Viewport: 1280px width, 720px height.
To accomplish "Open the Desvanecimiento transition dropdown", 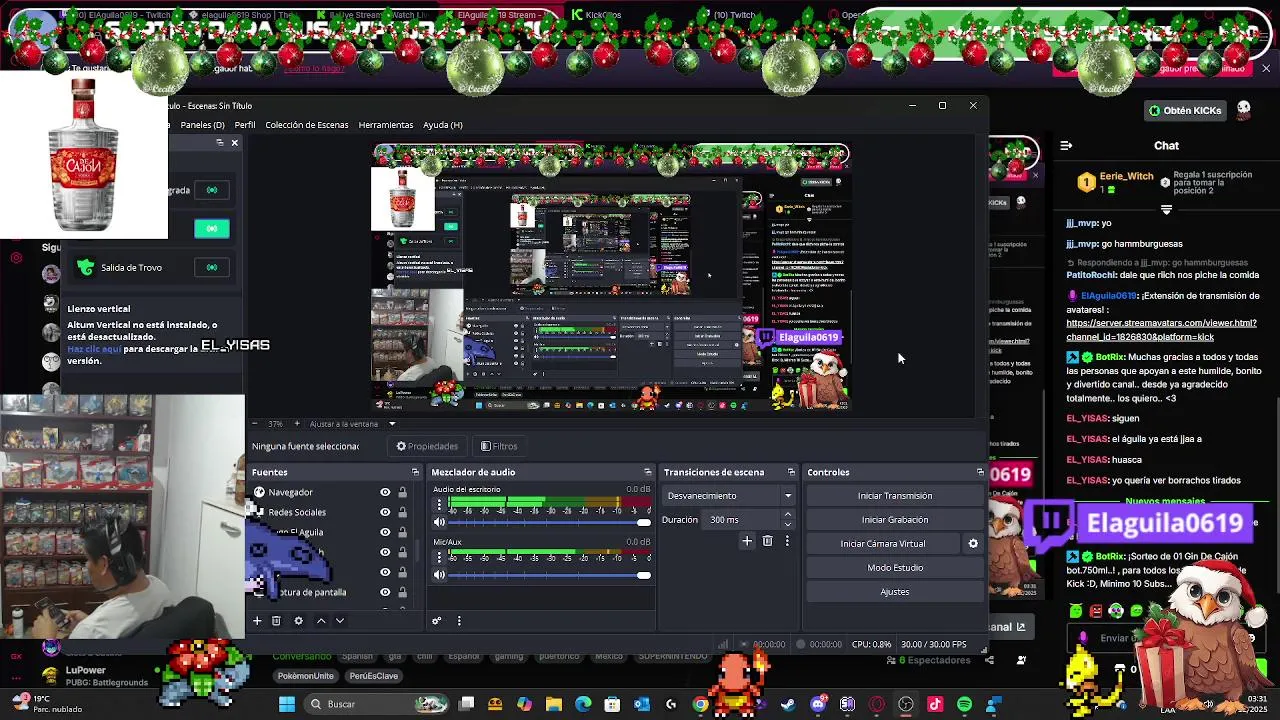I will (730, 496).
